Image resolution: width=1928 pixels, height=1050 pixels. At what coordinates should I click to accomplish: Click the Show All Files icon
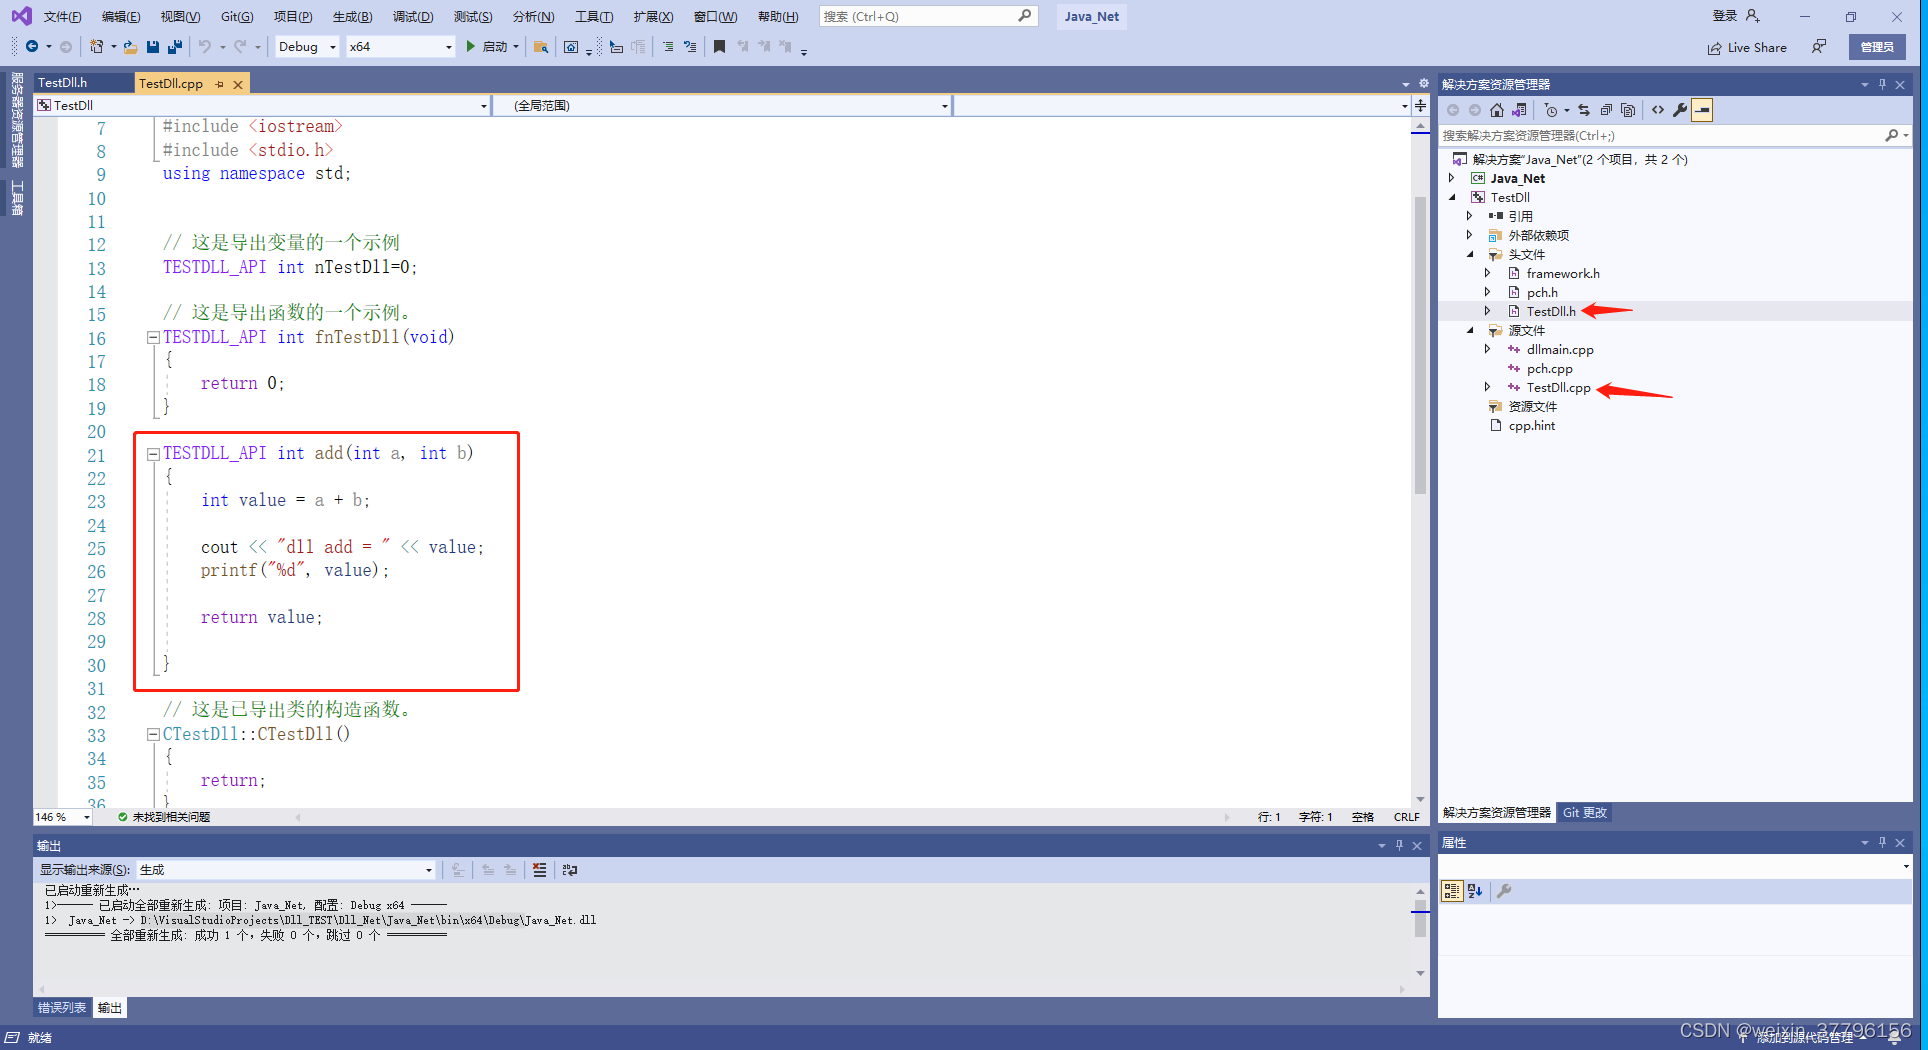tap(1628, 110)
